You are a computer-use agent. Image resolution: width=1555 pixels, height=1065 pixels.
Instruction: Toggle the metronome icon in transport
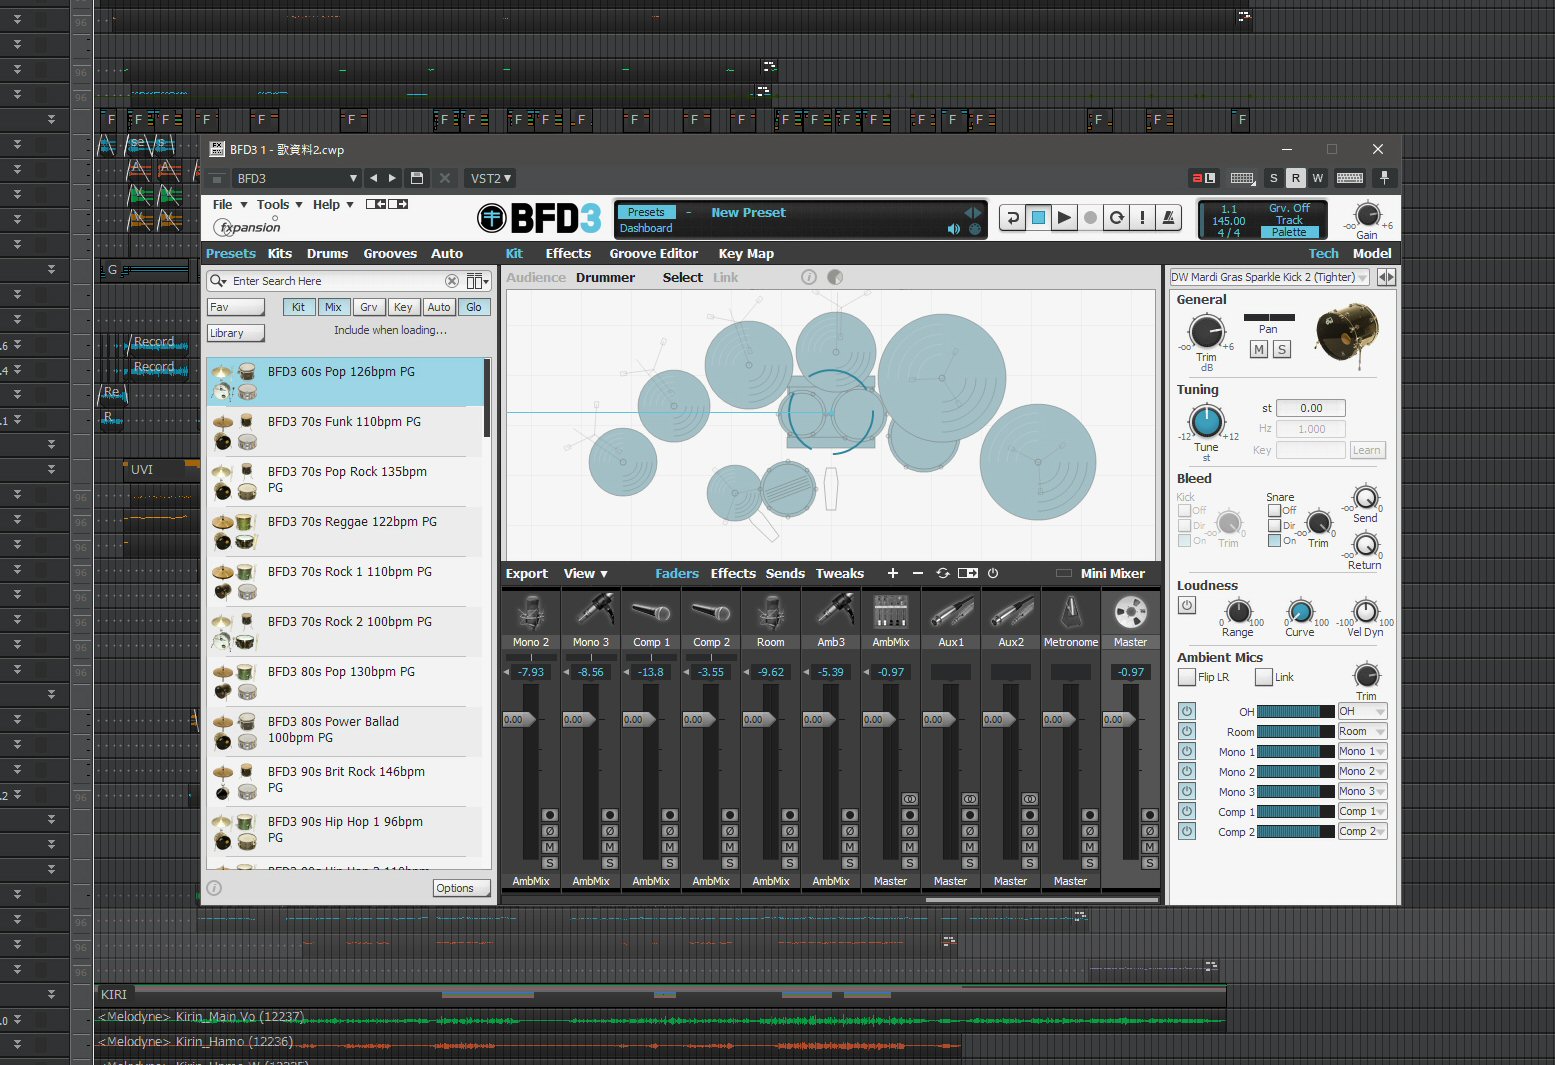tap(1168, 217)
